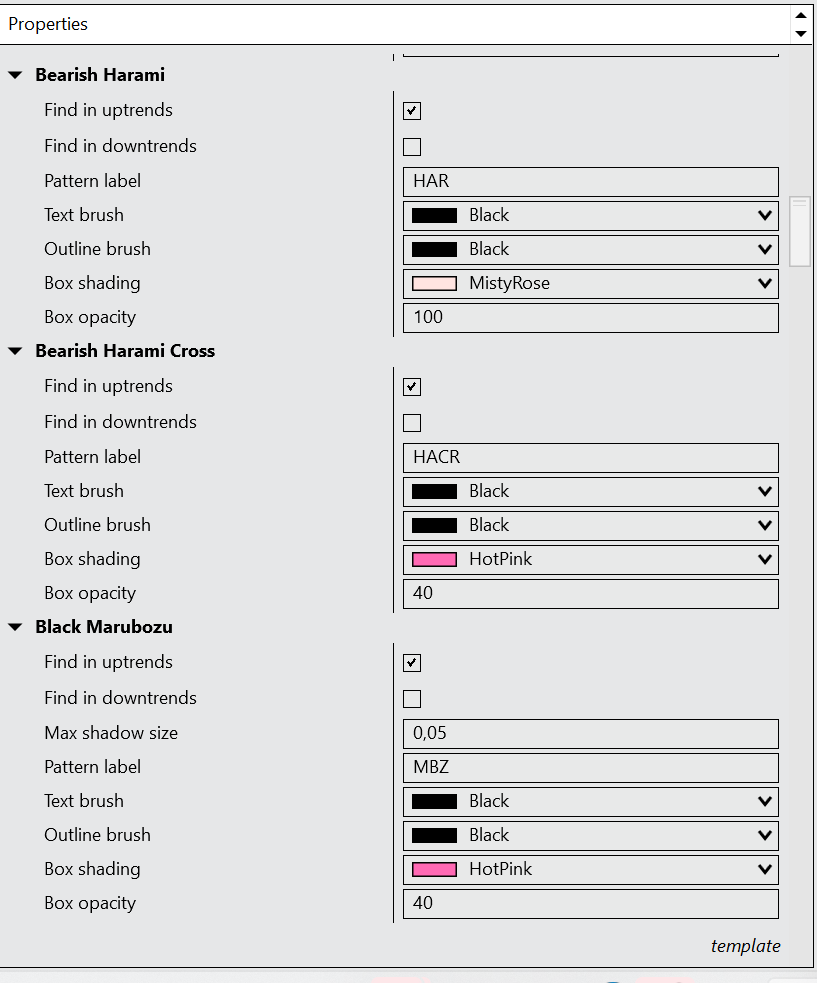Click the template link
Viewport: 817px width, 983px height.
point(745,946)
